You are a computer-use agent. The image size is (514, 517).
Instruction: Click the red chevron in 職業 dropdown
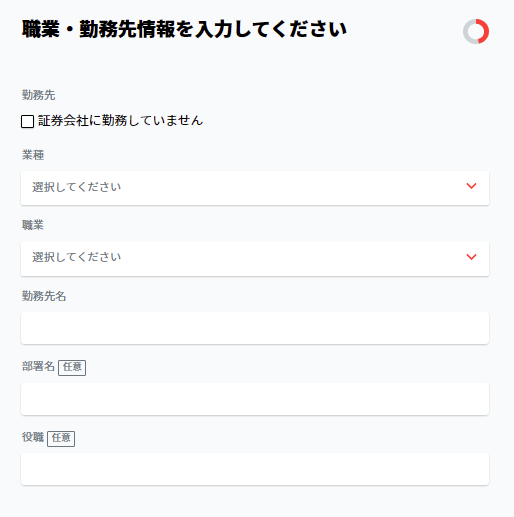(471, 257)
